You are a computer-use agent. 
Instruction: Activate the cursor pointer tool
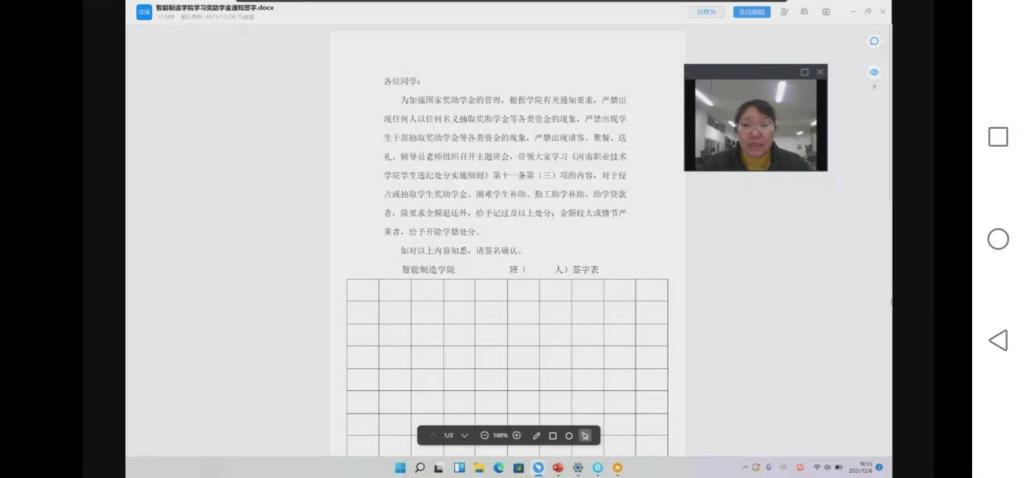pyautogui.click(x=585, y=436)
